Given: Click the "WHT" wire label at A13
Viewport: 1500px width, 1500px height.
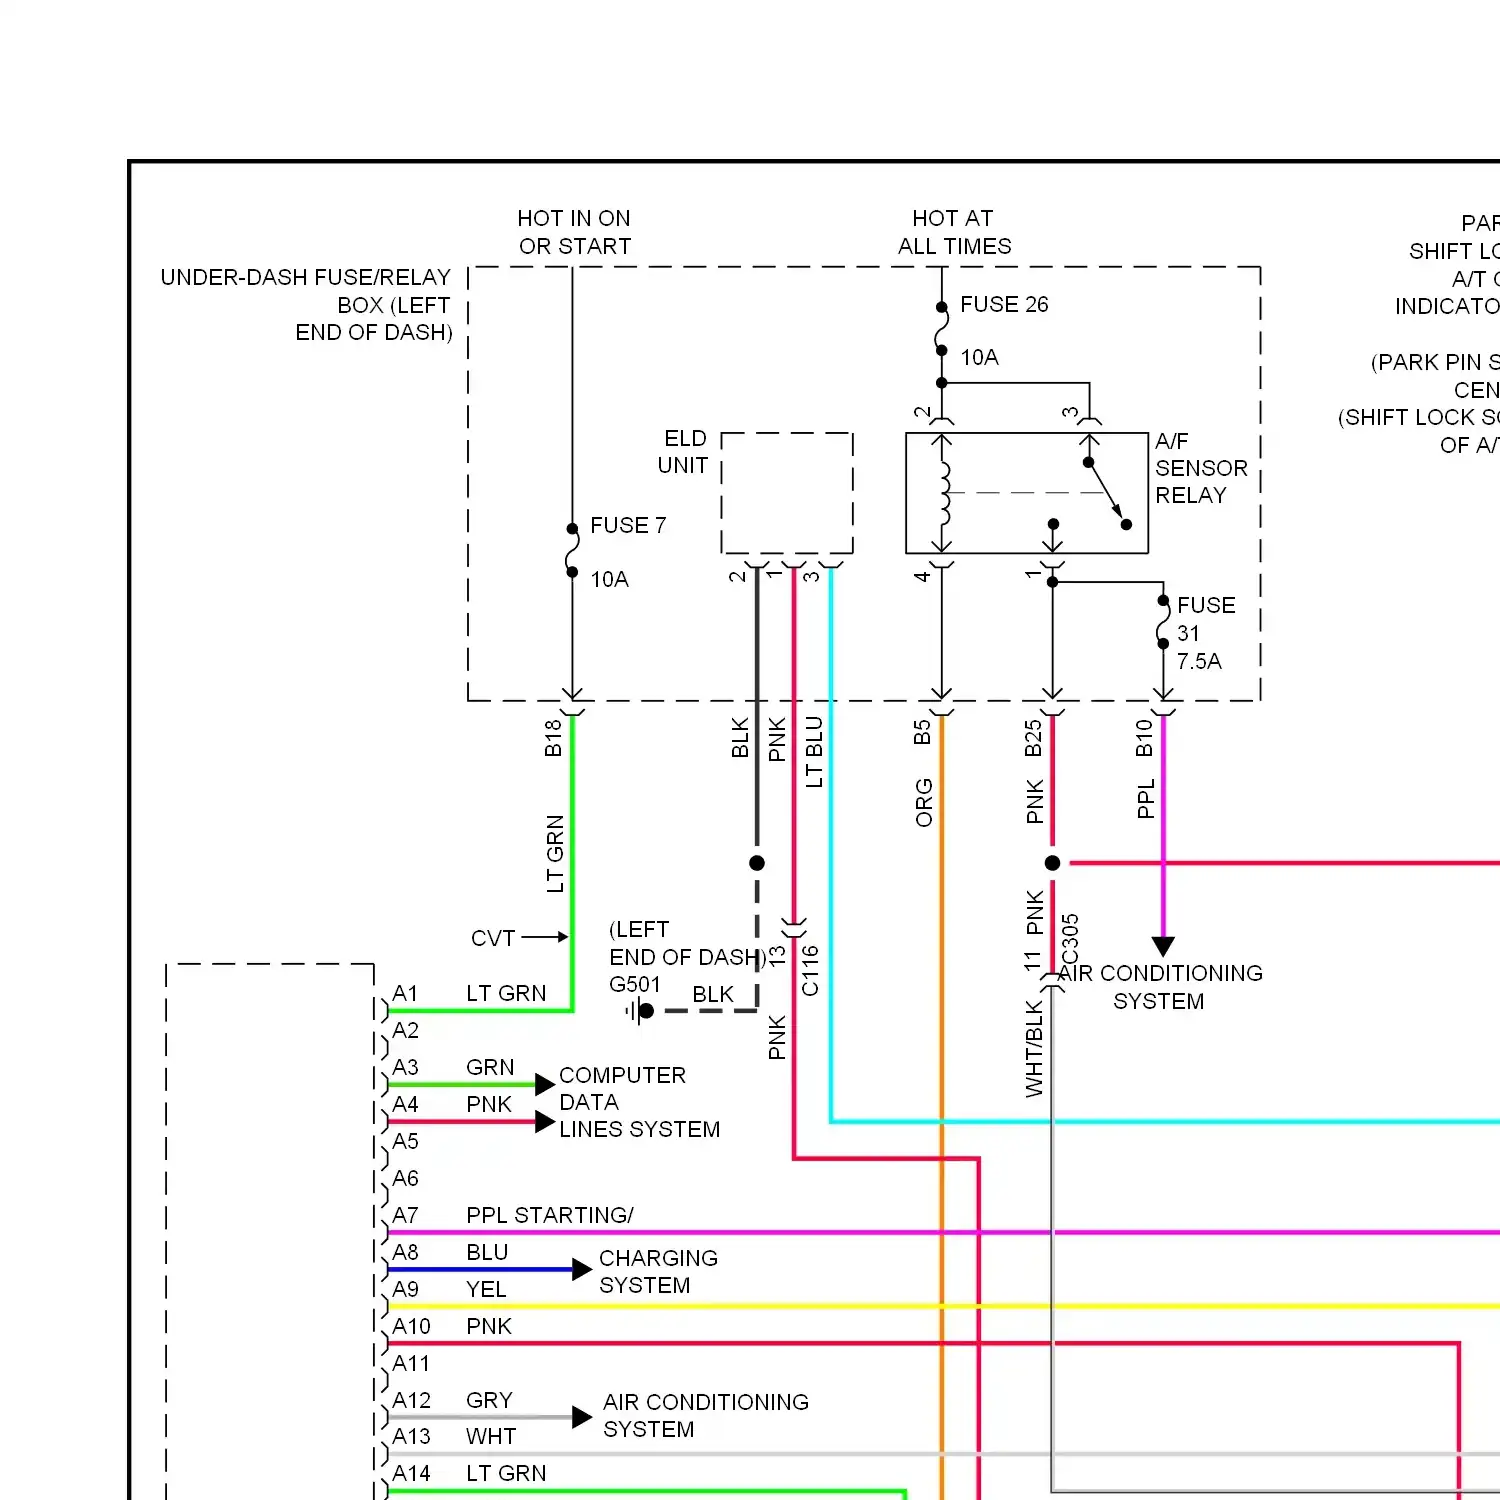Looking at the screenshot, I should [x=491, y=1436].
